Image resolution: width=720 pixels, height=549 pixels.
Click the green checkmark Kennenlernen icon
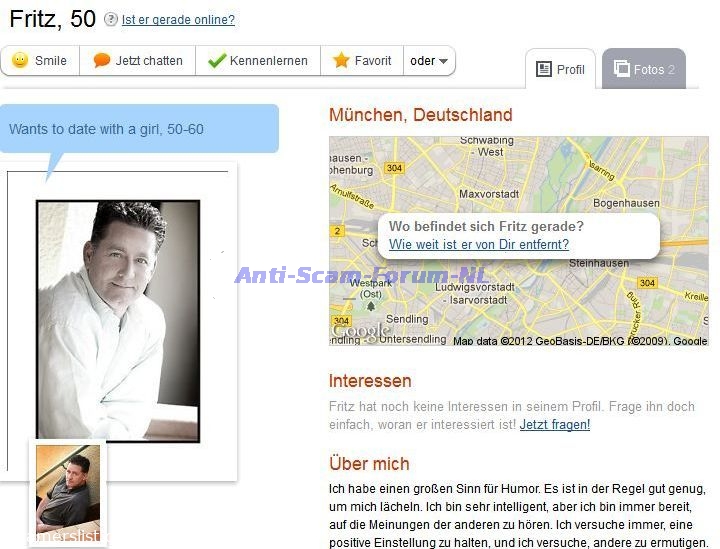(x=216, y=61)
